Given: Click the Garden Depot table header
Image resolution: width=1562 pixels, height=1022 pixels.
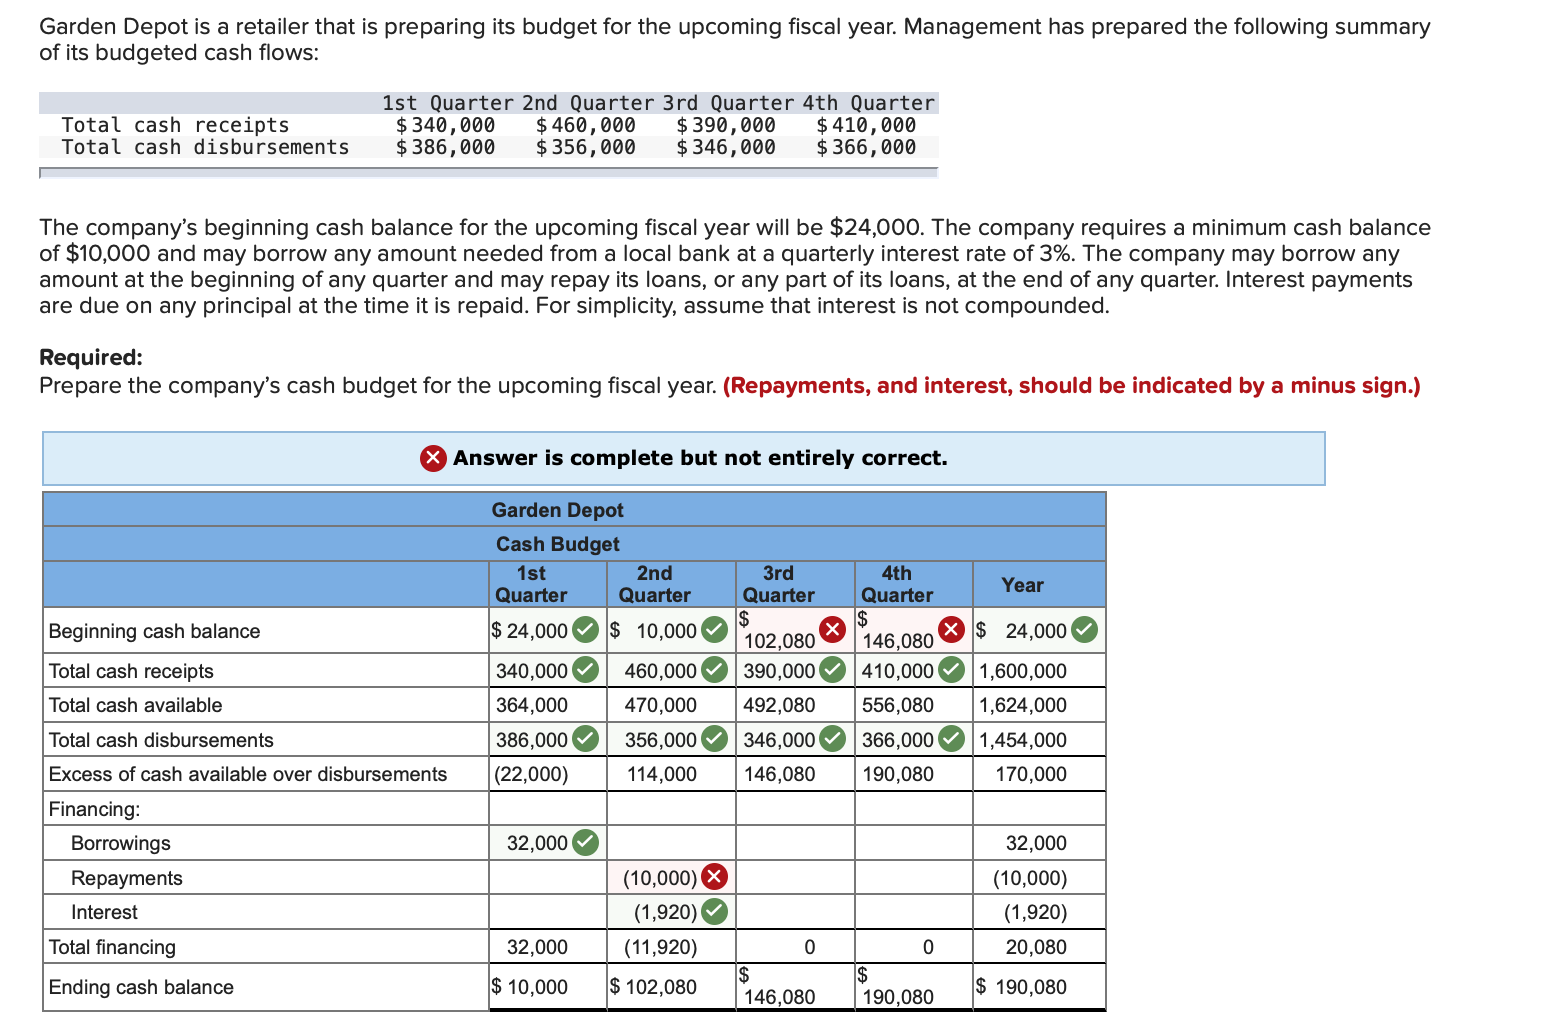Looking at the screenshot, I should click(557, 510).
